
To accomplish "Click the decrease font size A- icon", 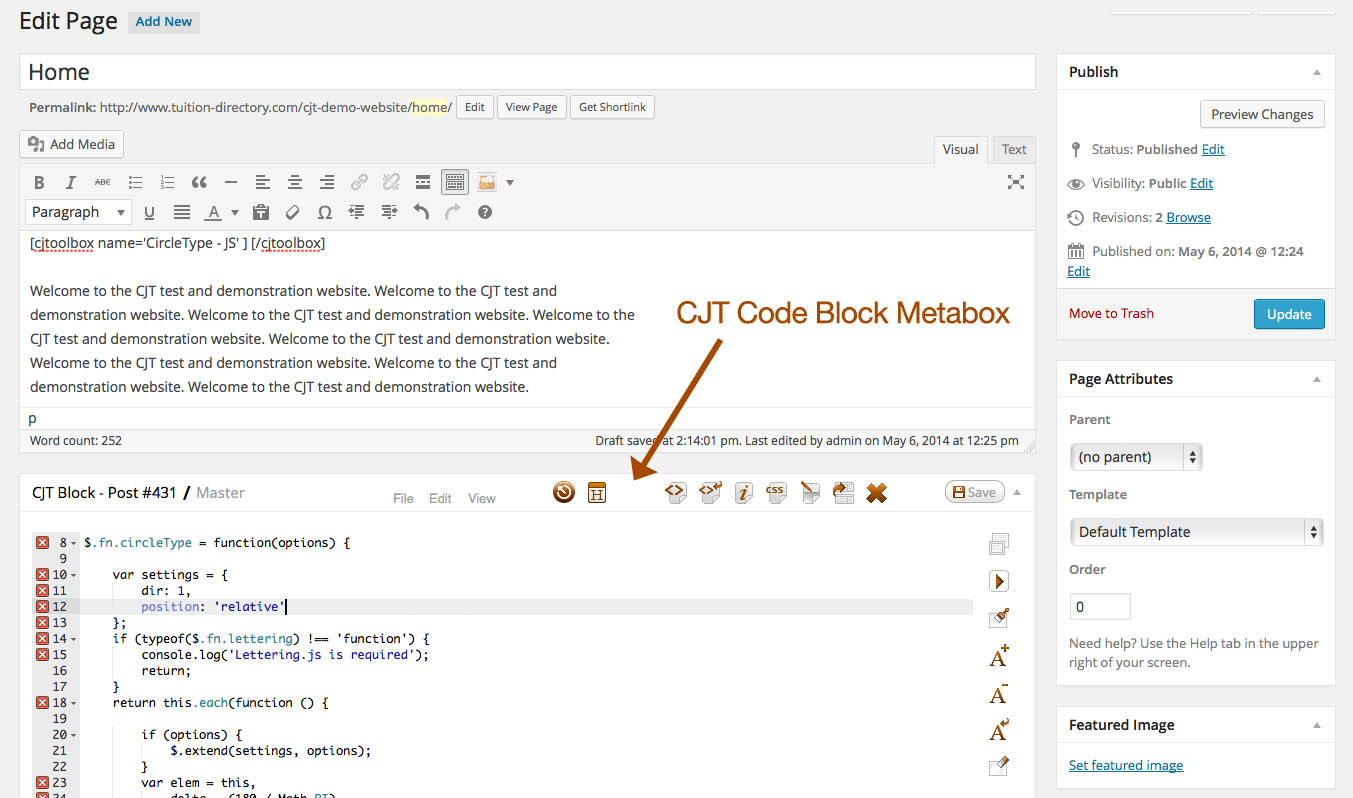I will 998,693.
